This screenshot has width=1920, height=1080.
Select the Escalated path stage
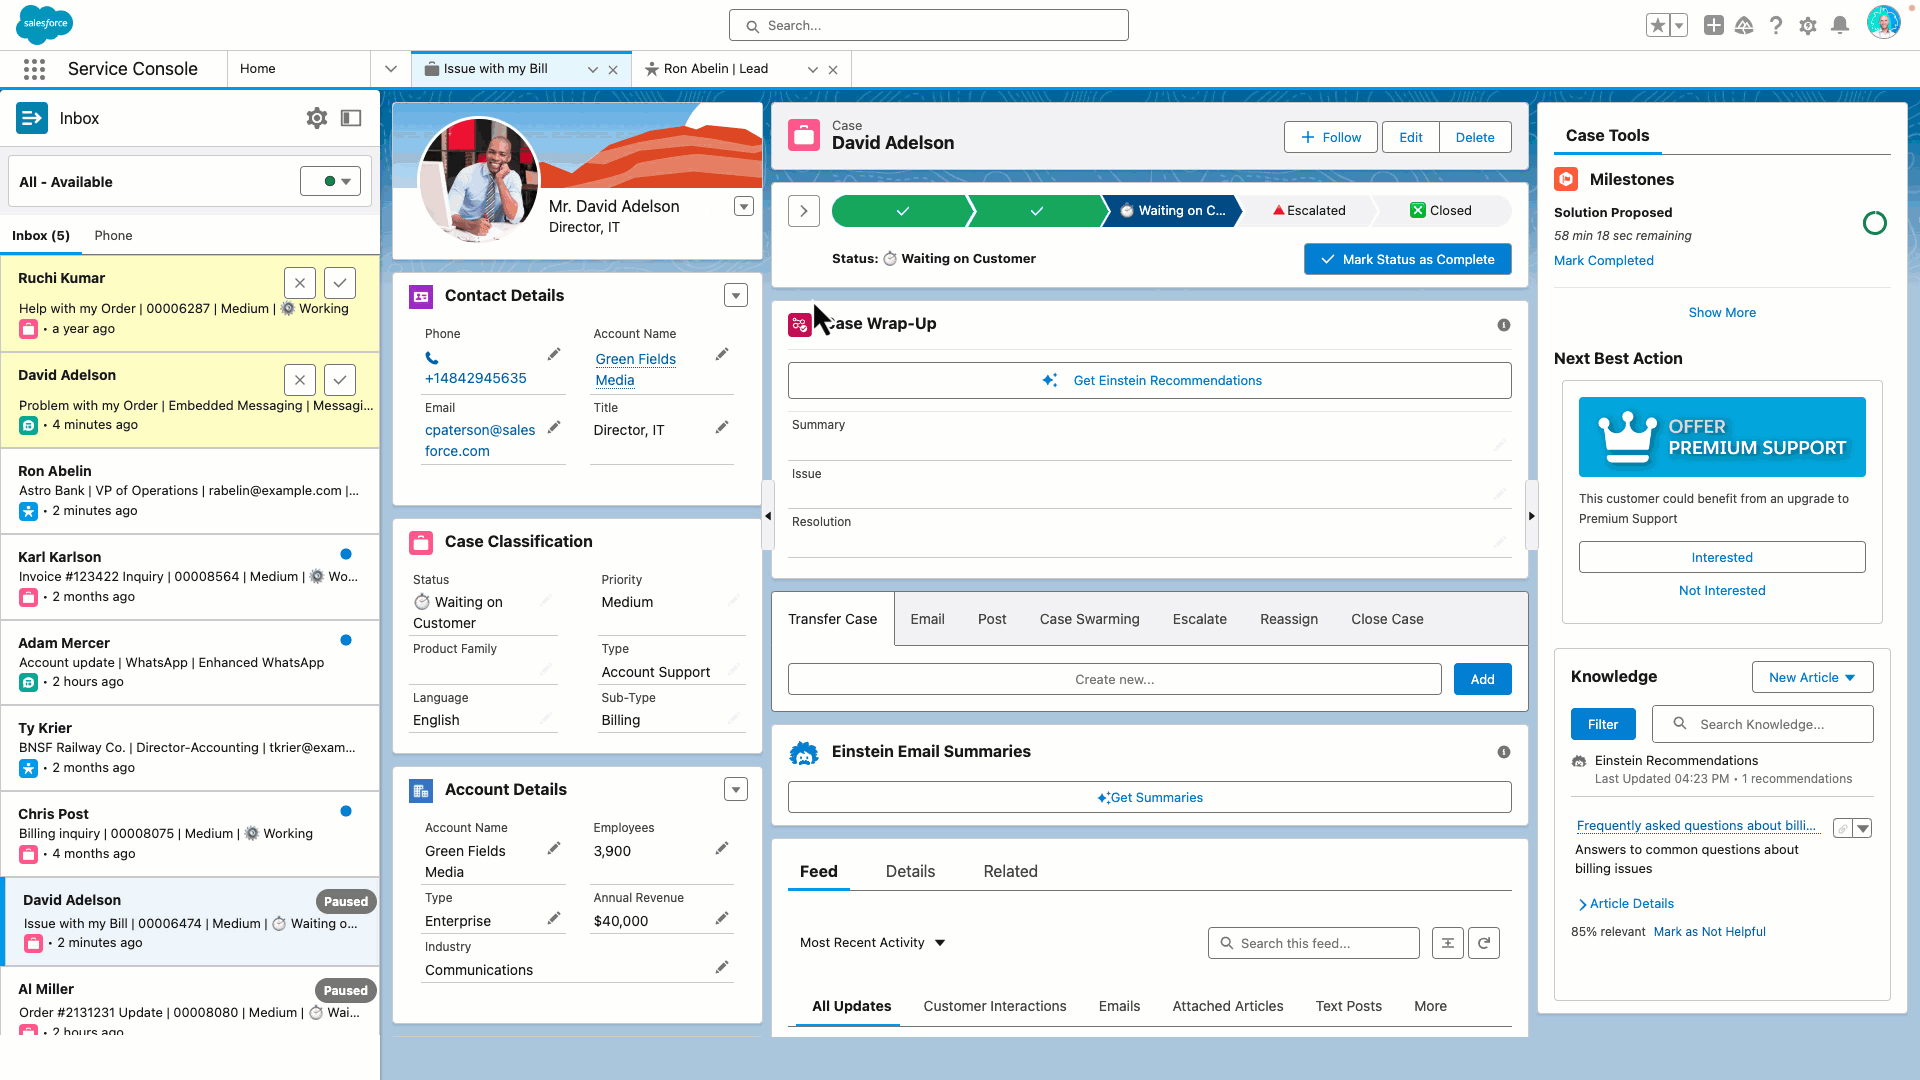pos(1308,211)
